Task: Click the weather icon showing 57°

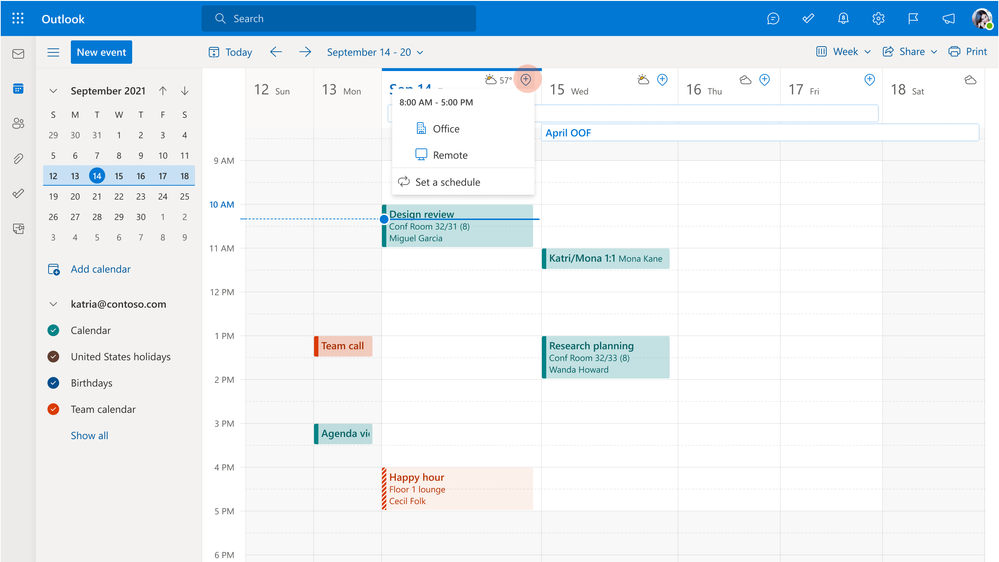Action: tap(491, 80)
